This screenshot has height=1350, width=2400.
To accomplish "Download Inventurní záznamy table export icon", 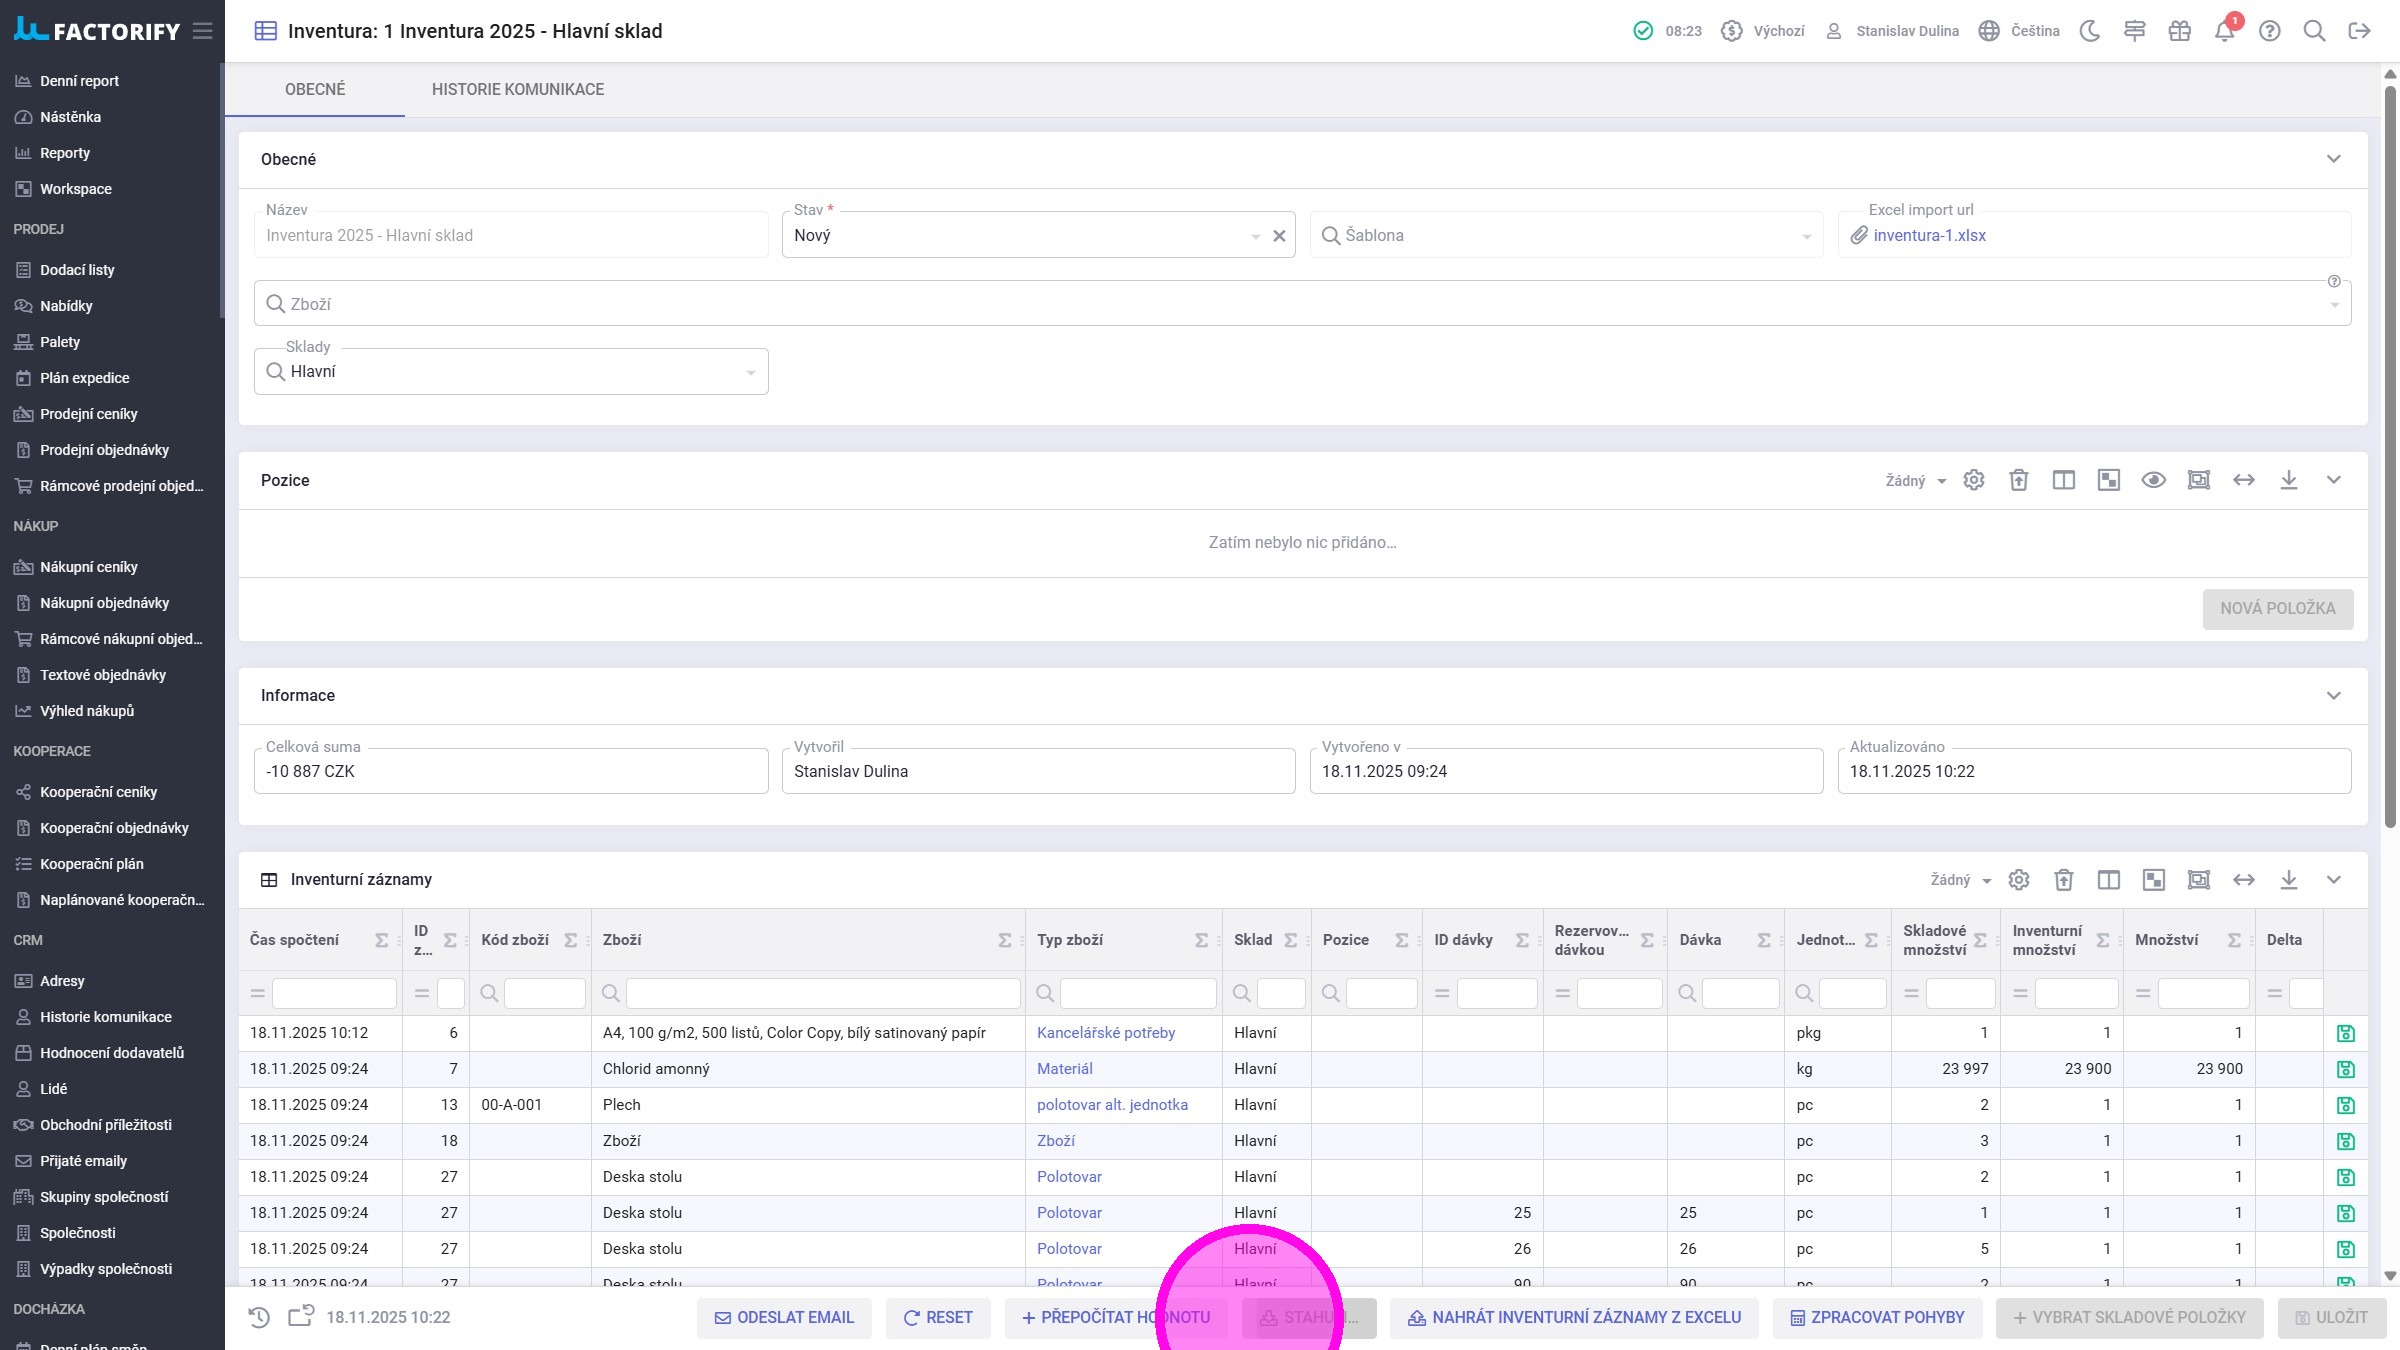I will coord(2288,880).
